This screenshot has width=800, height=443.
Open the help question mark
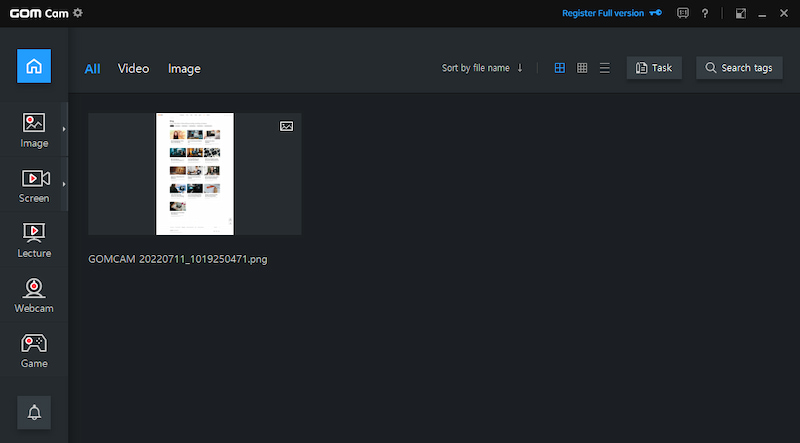(x=705, y=13)
